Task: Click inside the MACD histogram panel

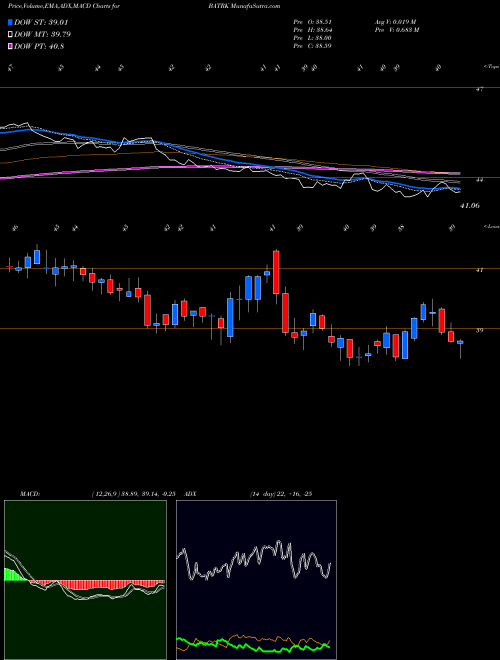Action: point(85,580)
